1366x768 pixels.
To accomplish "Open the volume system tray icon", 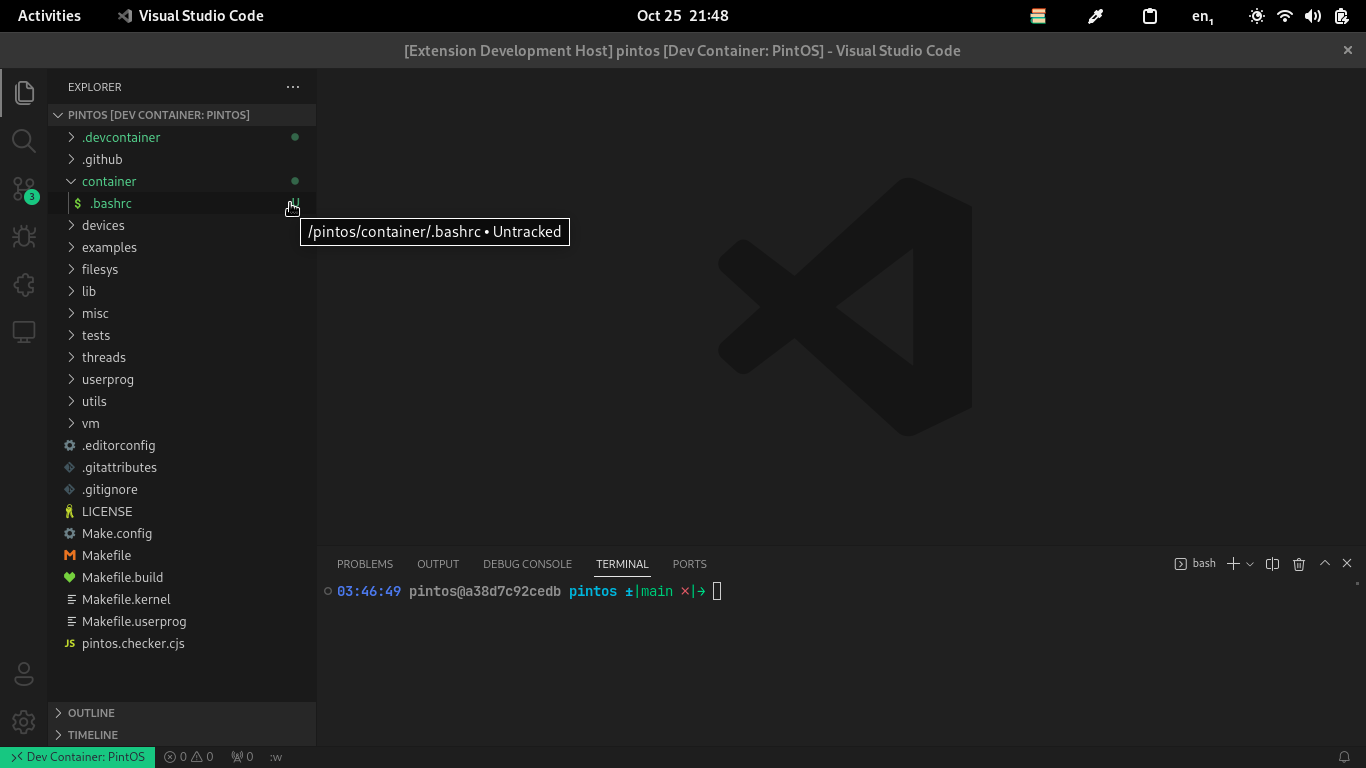I will tap(1313, 16).
